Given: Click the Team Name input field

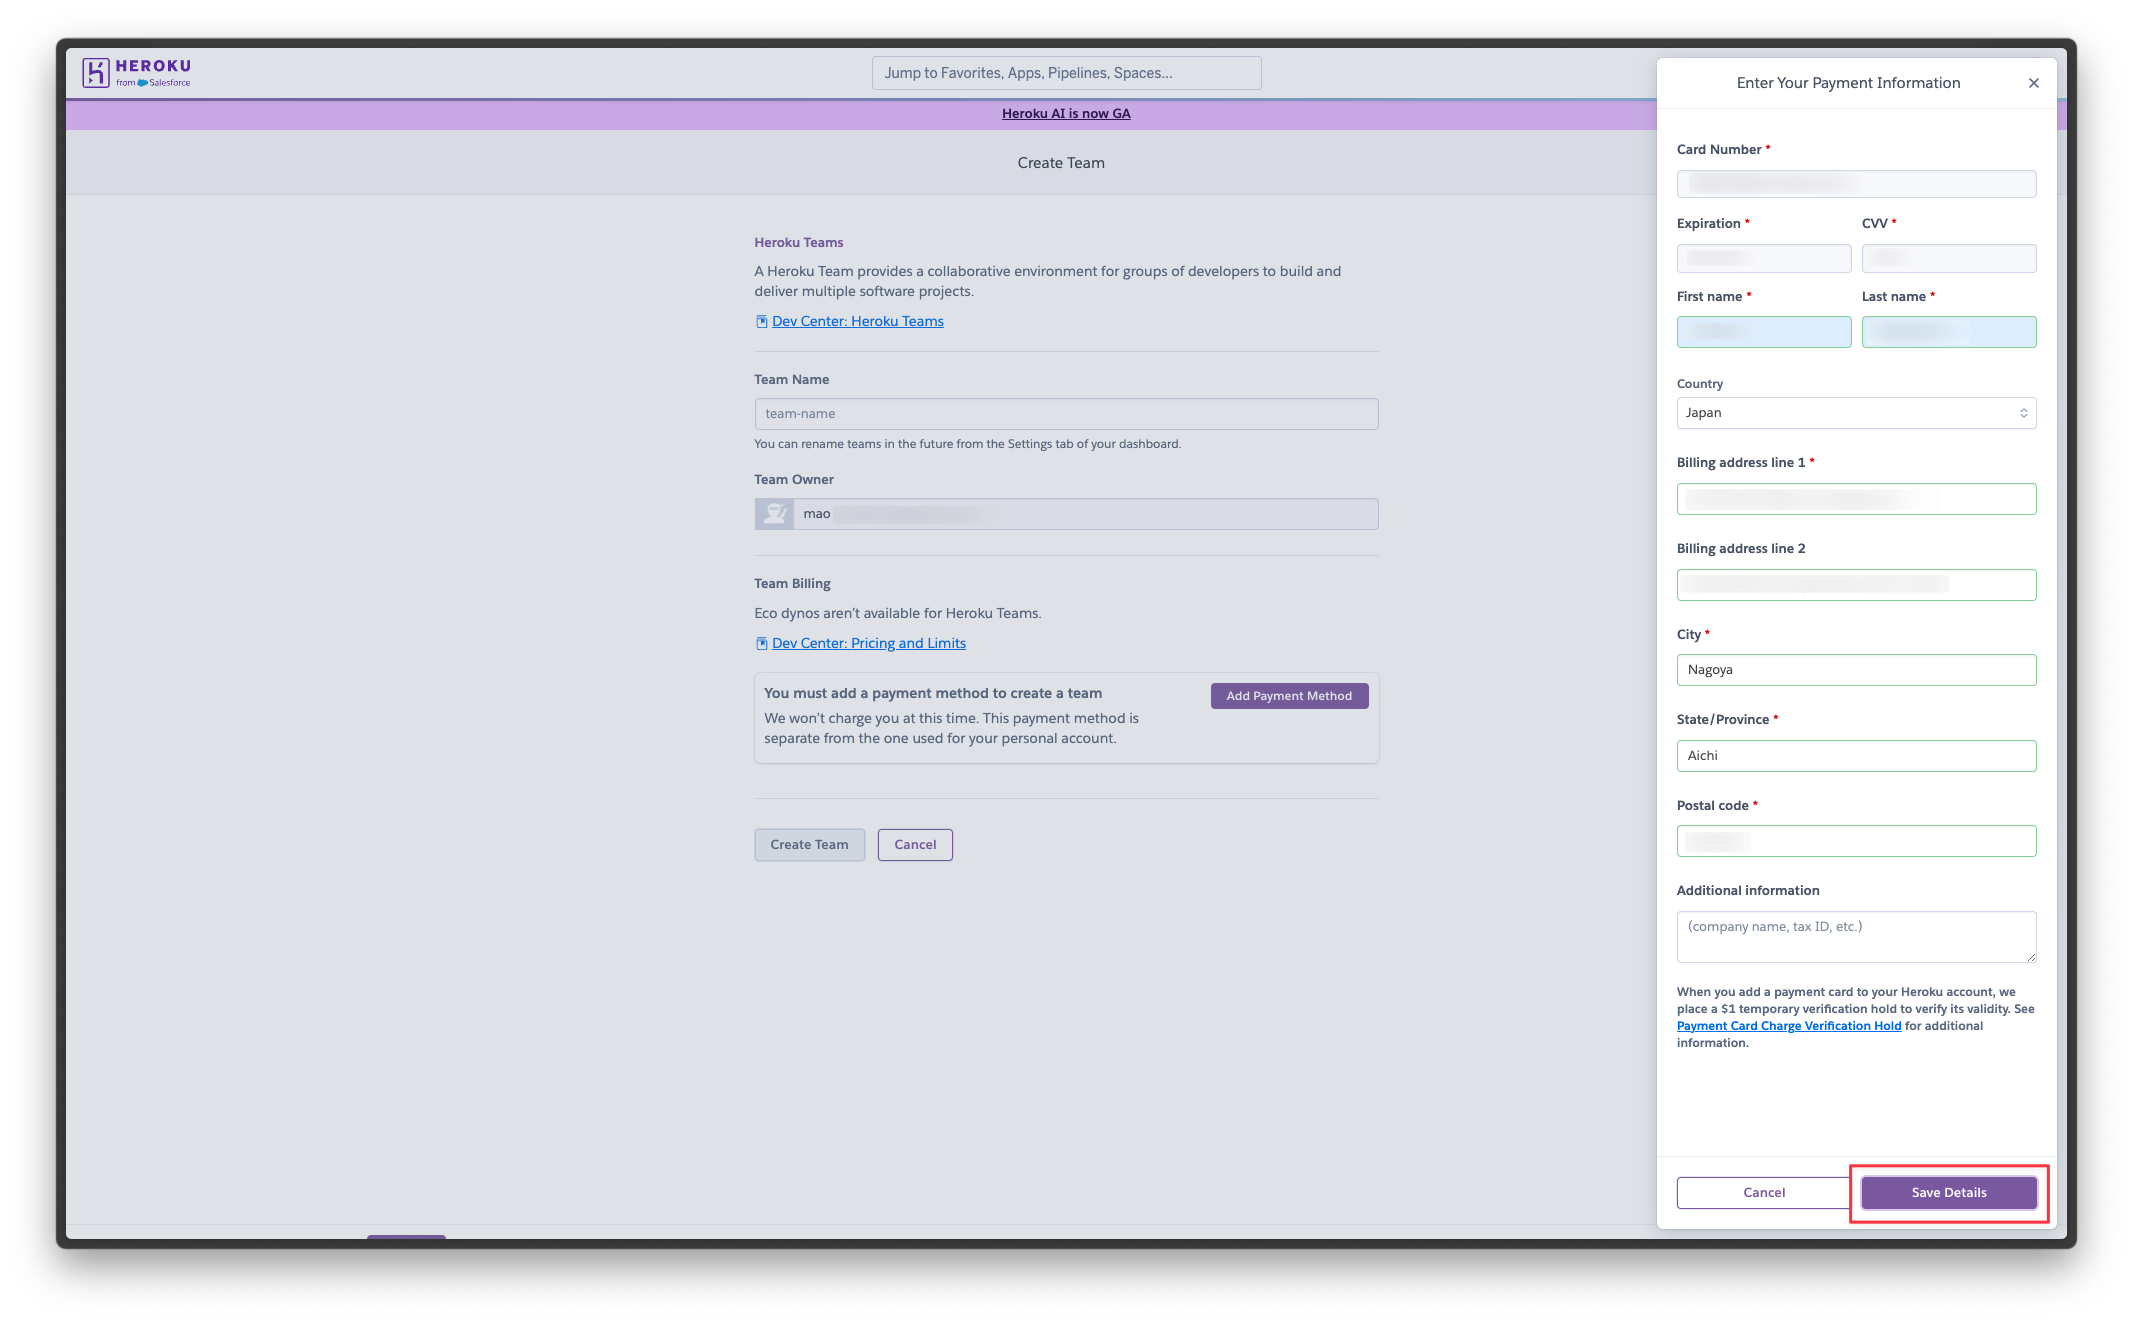Looking at the screenshot, I should [x=1066, y=414].
